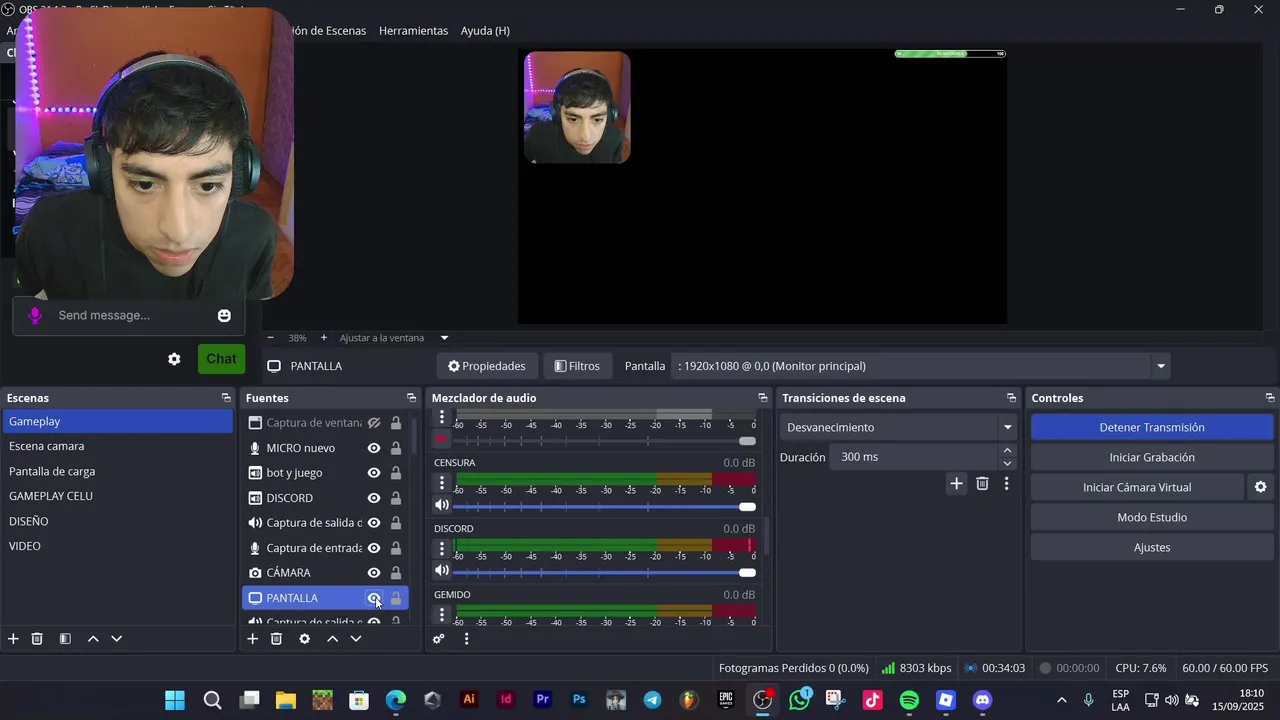Open GEMIDO channel three-dot options
The width and height of the screenshot is (1280, 720).
(x=442, y=614)
